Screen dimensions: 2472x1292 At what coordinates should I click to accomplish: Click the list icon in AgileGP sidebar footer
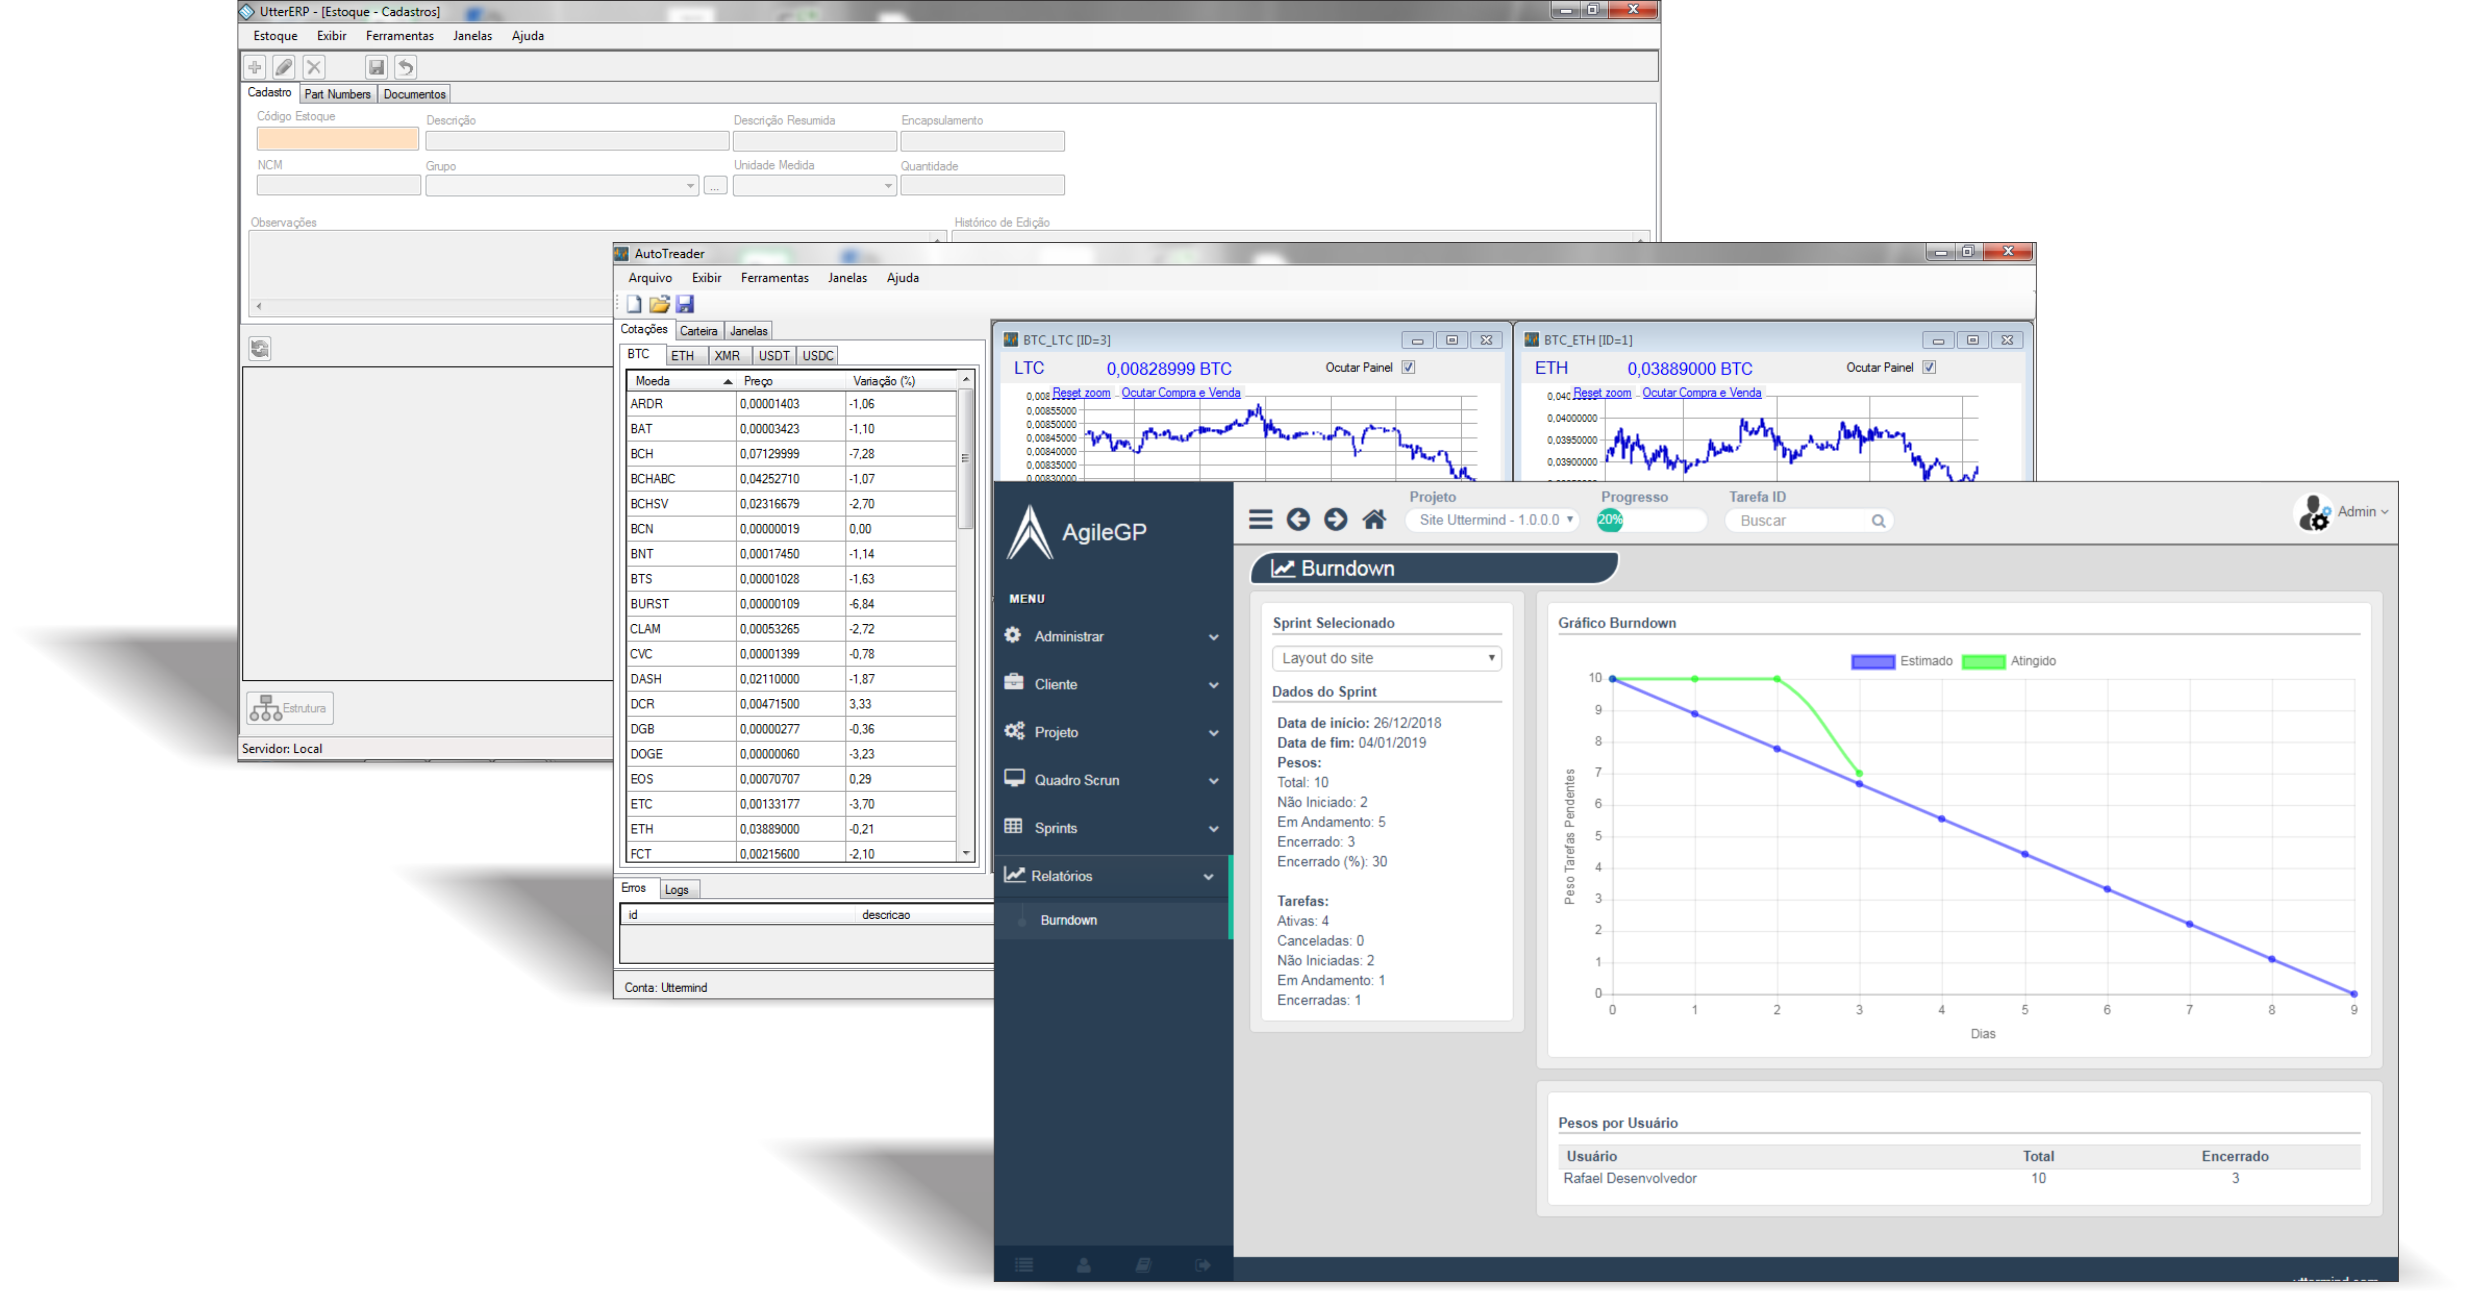click(1024, 1265)
